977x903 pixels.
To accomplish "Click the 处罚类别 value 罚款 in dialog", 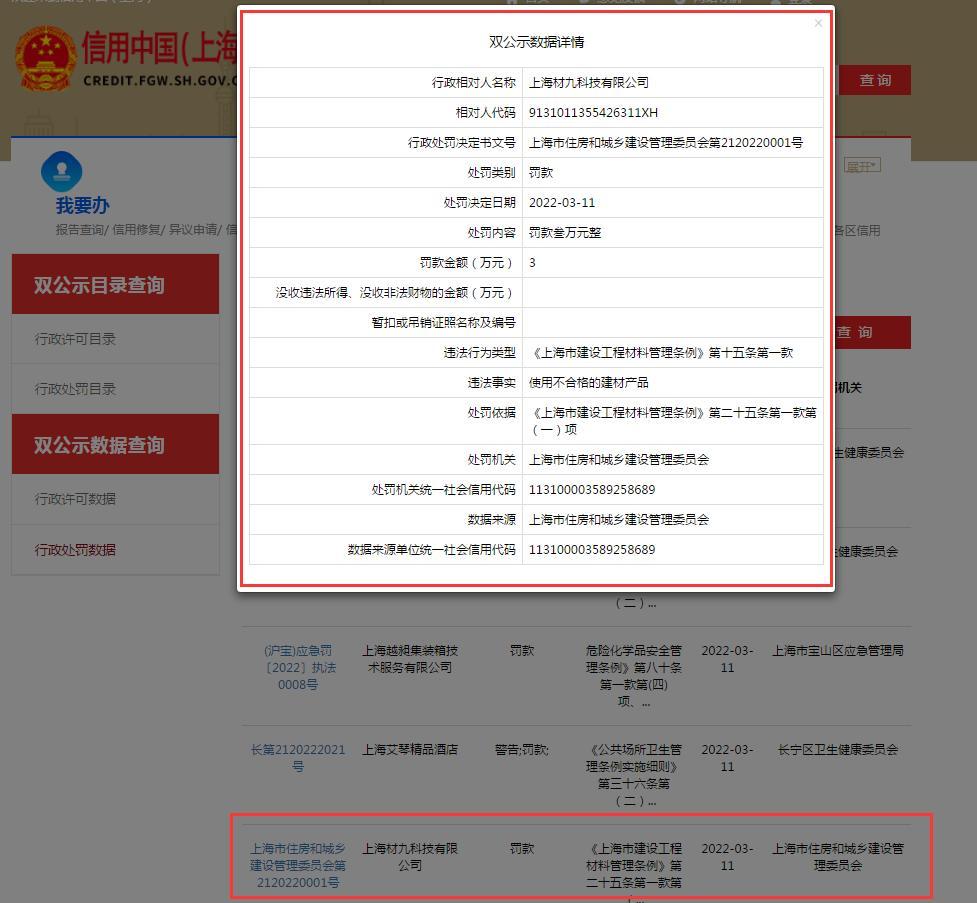I will tap(541, 173).
